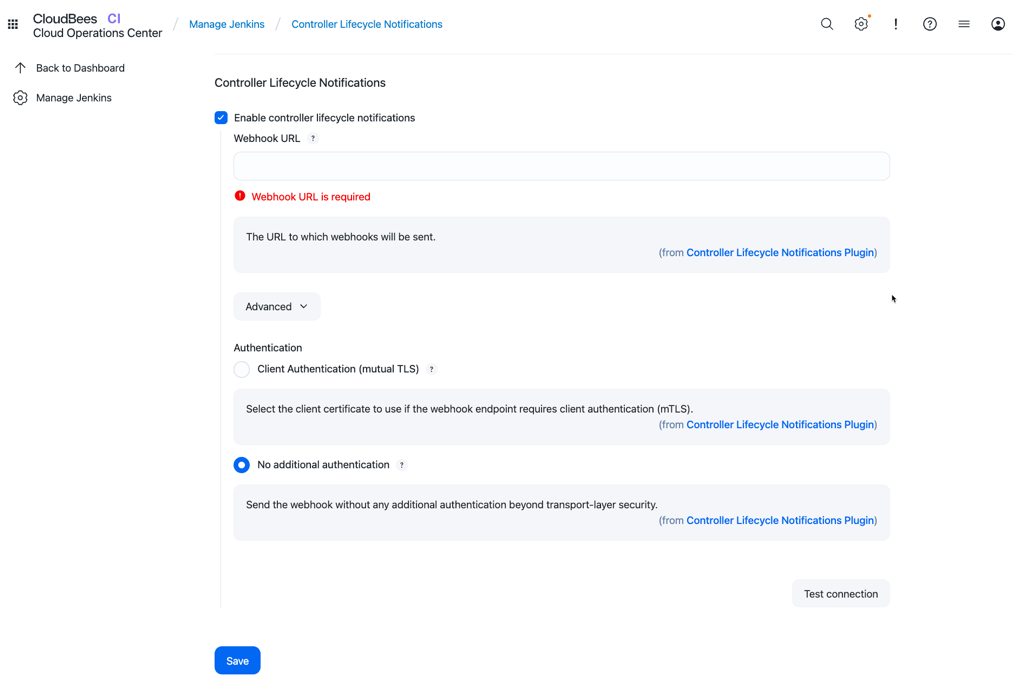The image size is (1024, 699).
Task: Uncheck Enable controller lifecycle notifications
Action: click(x=221, y=118)
